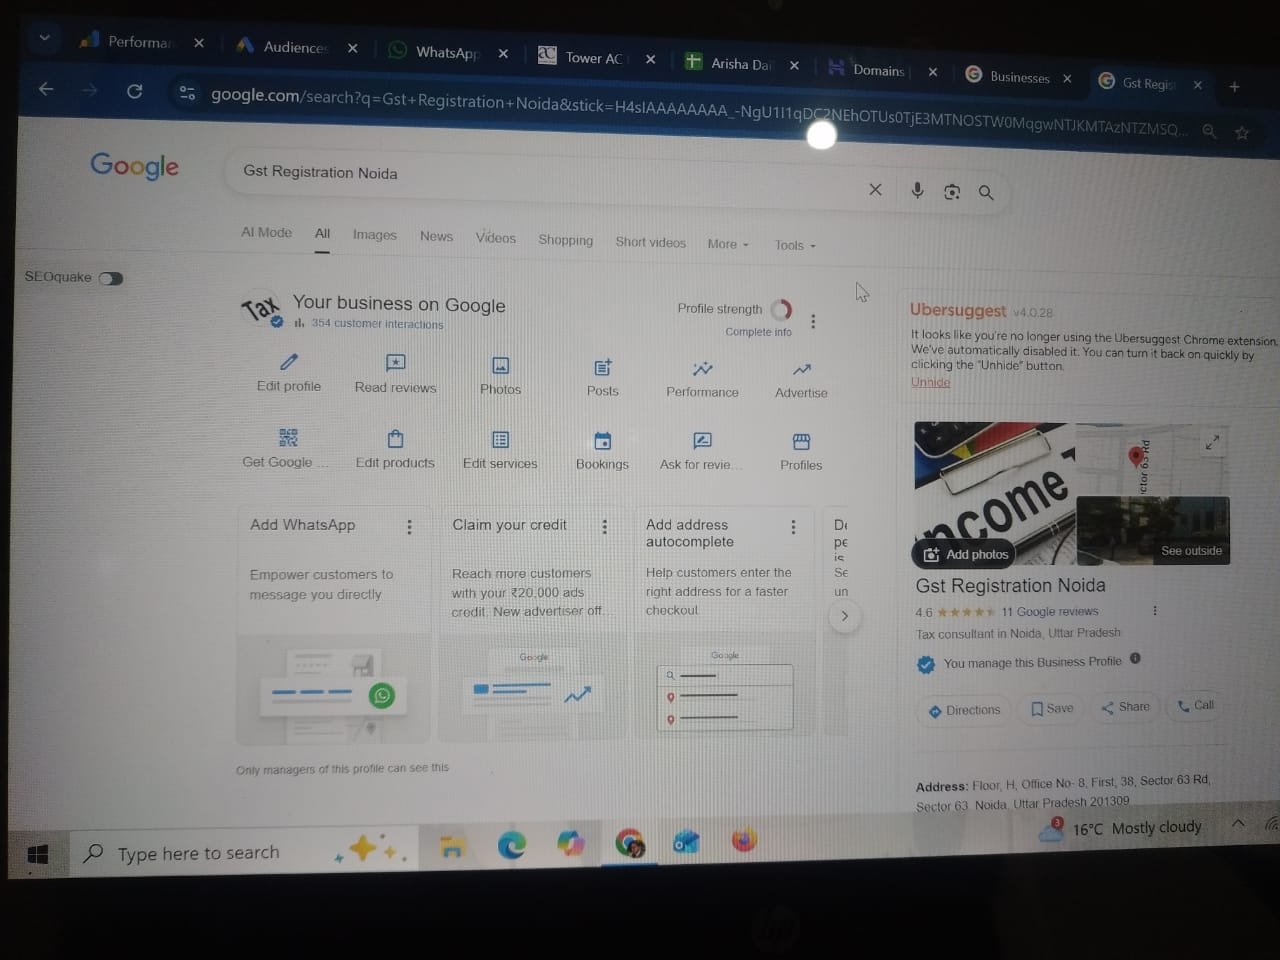1280x960 pixels.
Task: Click the Advertise trend icon
Action: point(801,370)
